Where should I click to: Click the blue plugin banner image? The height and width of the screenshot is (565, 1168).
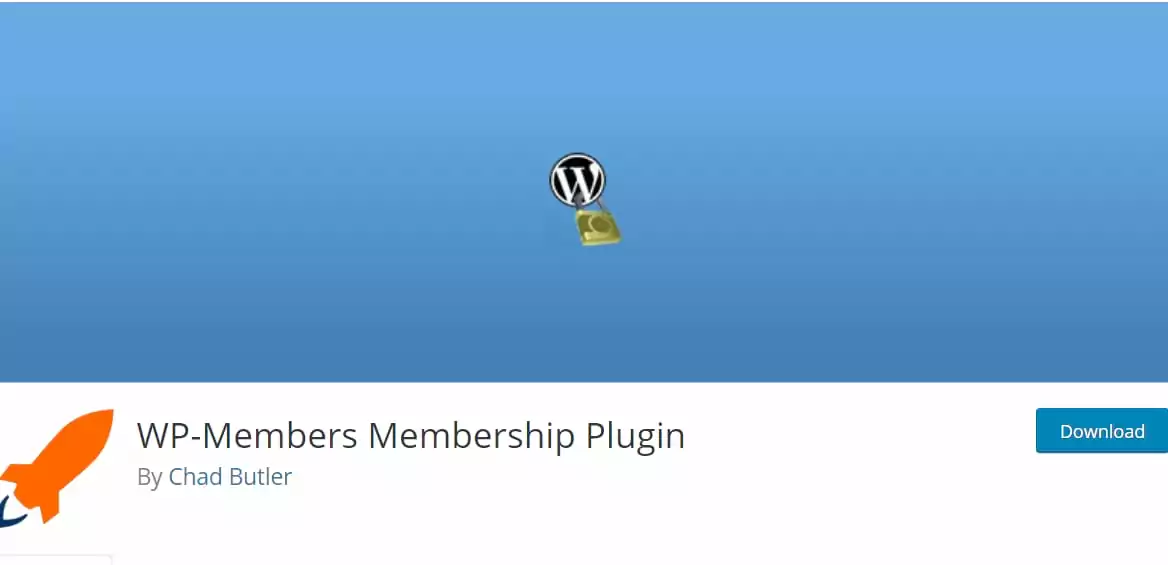[584, 192]
